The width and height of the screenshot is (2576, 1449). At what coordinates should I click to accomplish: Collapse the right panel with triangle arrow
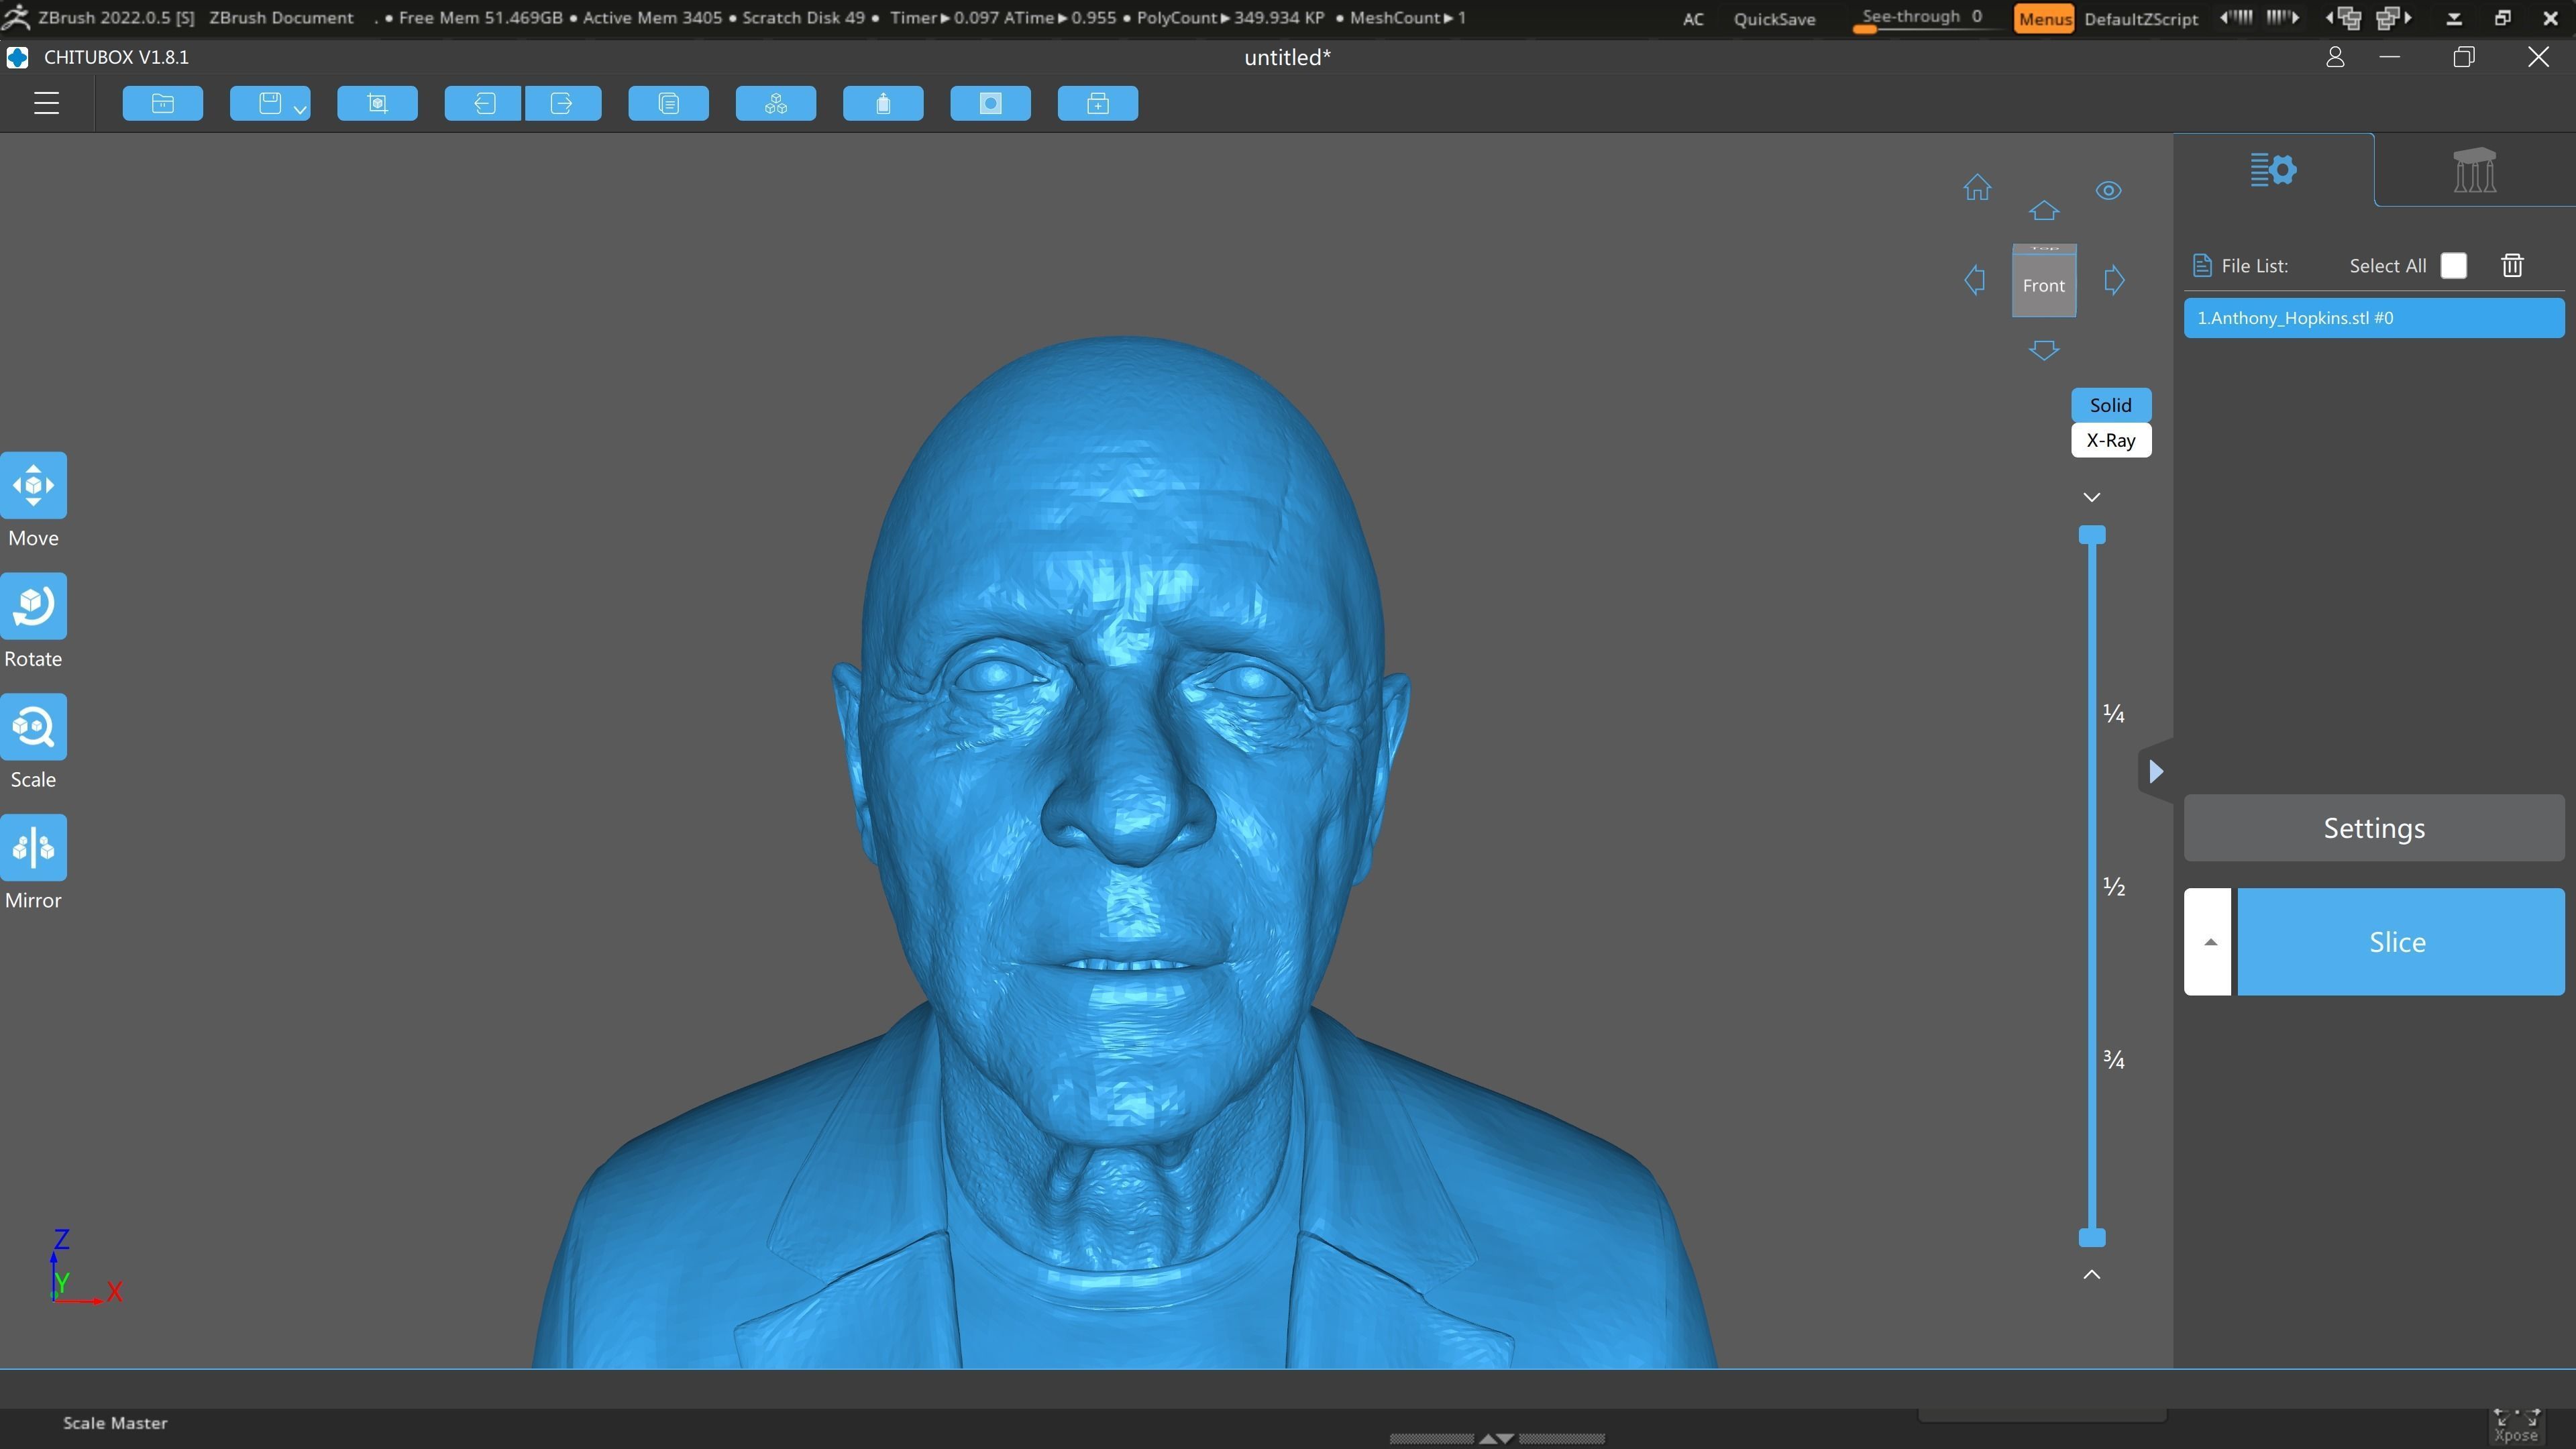(2156, 771)
